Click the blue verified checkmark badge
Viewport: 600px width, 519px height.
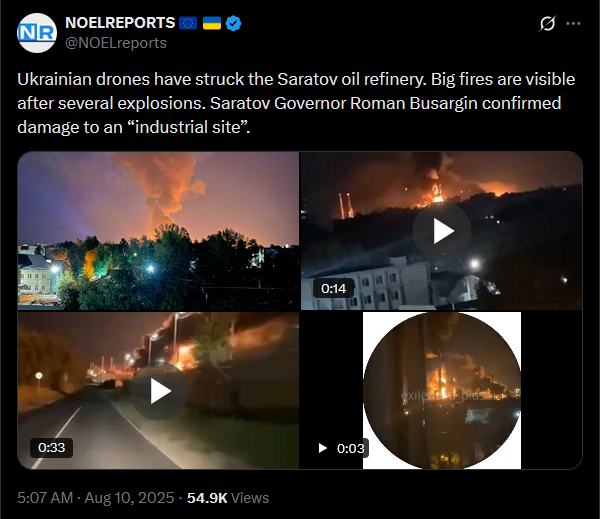coord(233,23)
